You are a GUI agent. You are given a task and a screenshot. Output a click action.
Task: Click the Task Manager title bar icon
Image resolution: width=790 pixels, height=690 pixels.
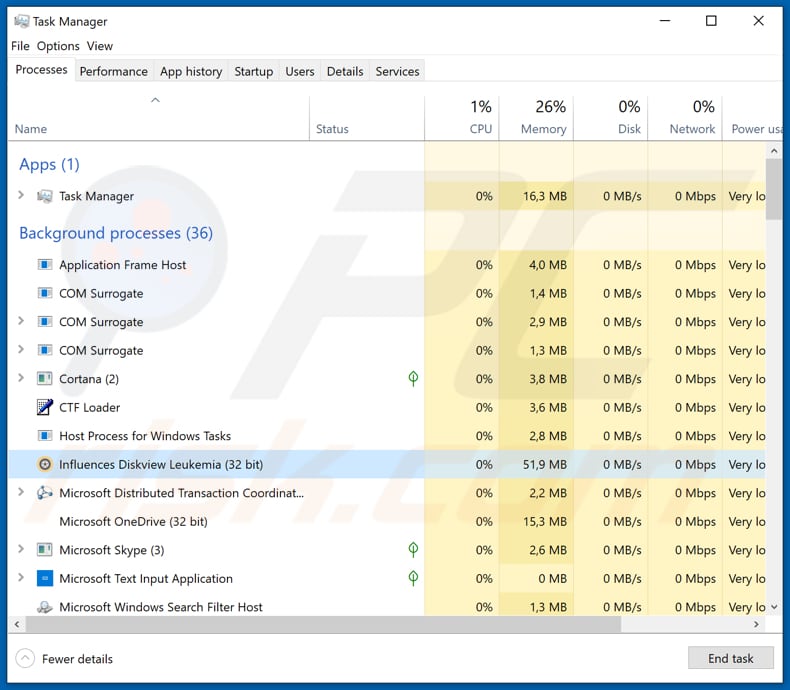coord(21,21)
